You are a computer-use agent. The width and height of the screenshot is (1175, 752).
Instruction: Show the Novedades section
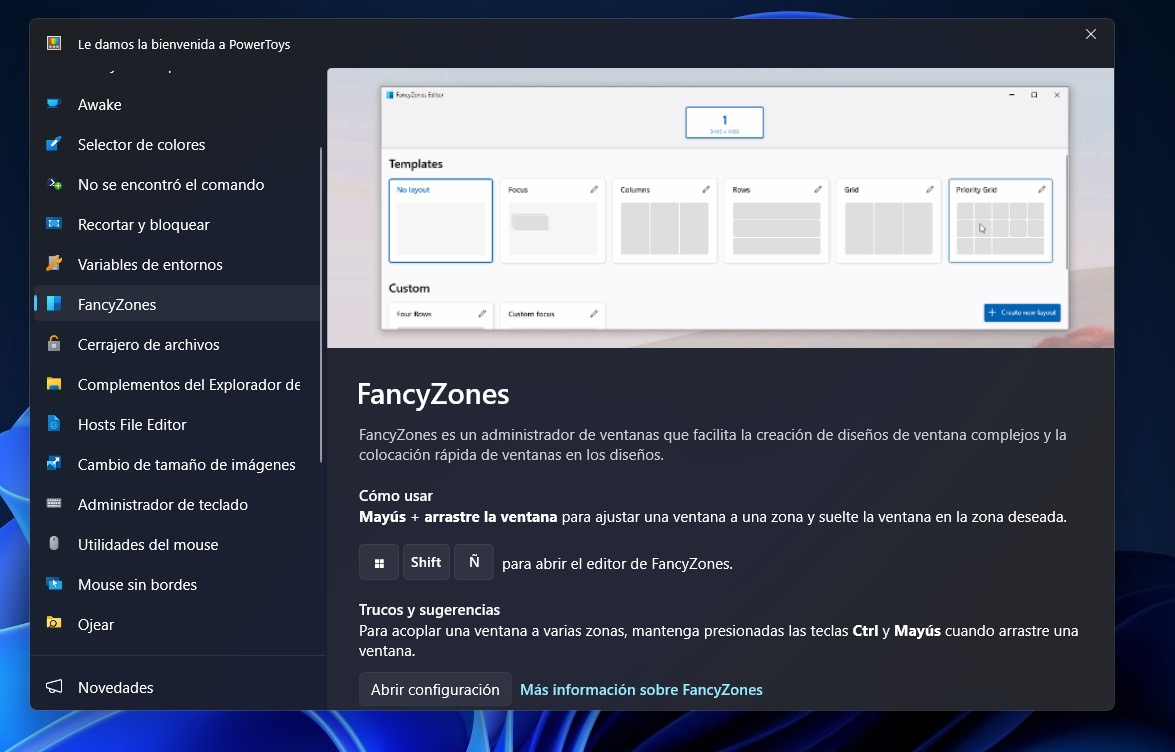click(177, 687)
